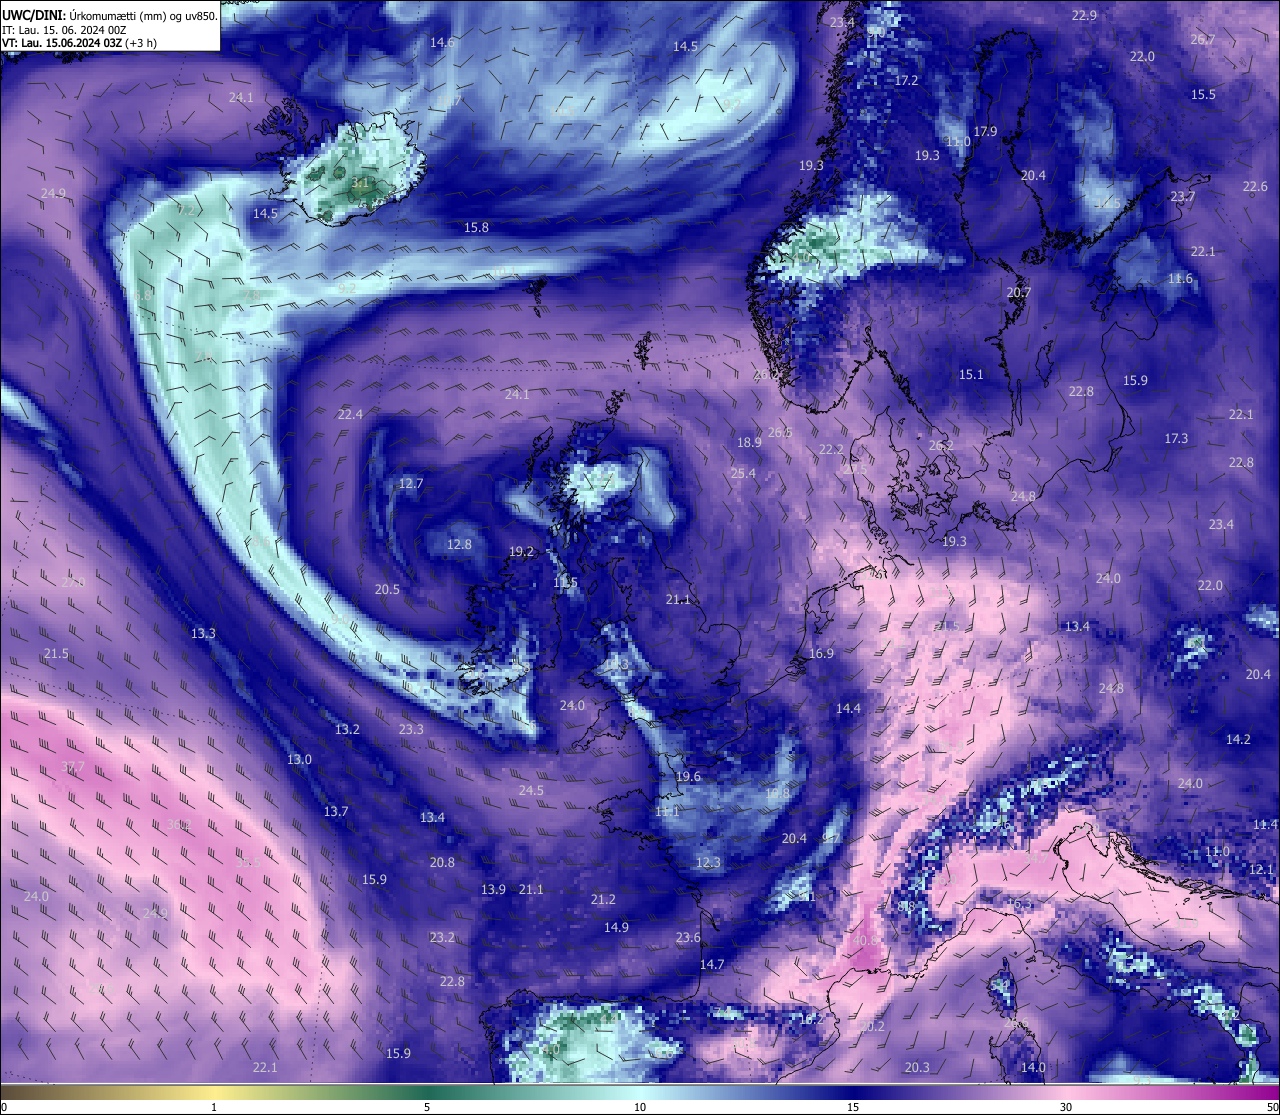Image resolution: width=1280 pixels, height=1115 pixels.
Task: Click the UWC/DINI map title text
Action: click(109, 15)
